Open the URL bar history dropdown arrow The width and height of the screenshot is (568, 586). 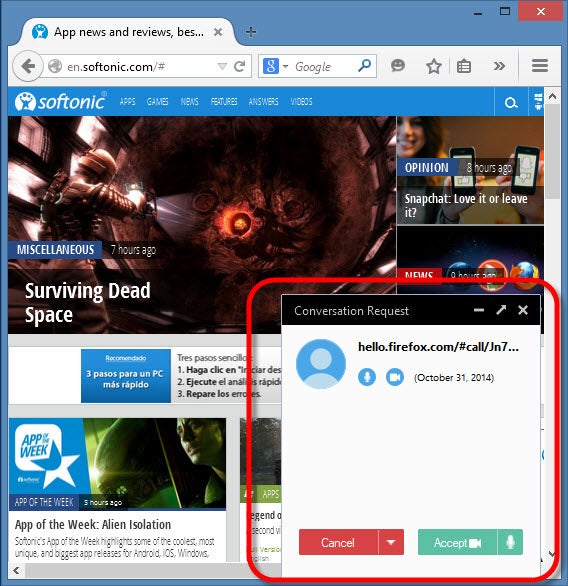click(x=222, y=67)
